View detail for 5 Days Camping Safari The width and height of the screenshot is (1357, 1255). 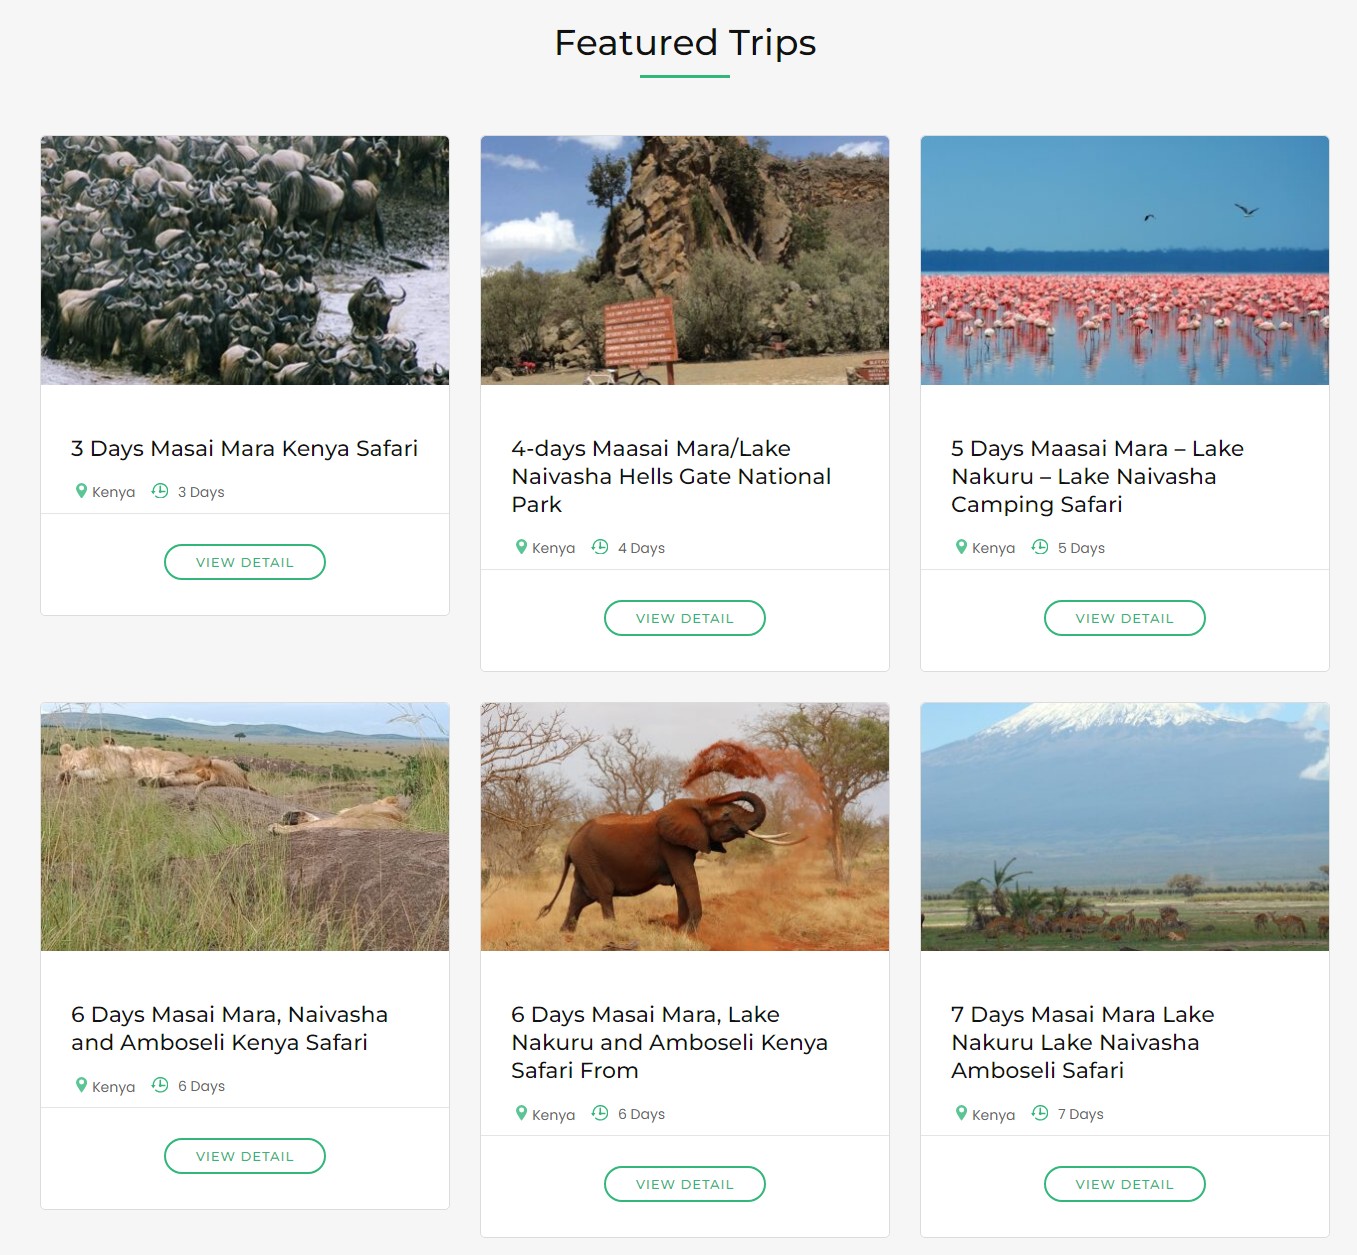tap(1125, 618)
